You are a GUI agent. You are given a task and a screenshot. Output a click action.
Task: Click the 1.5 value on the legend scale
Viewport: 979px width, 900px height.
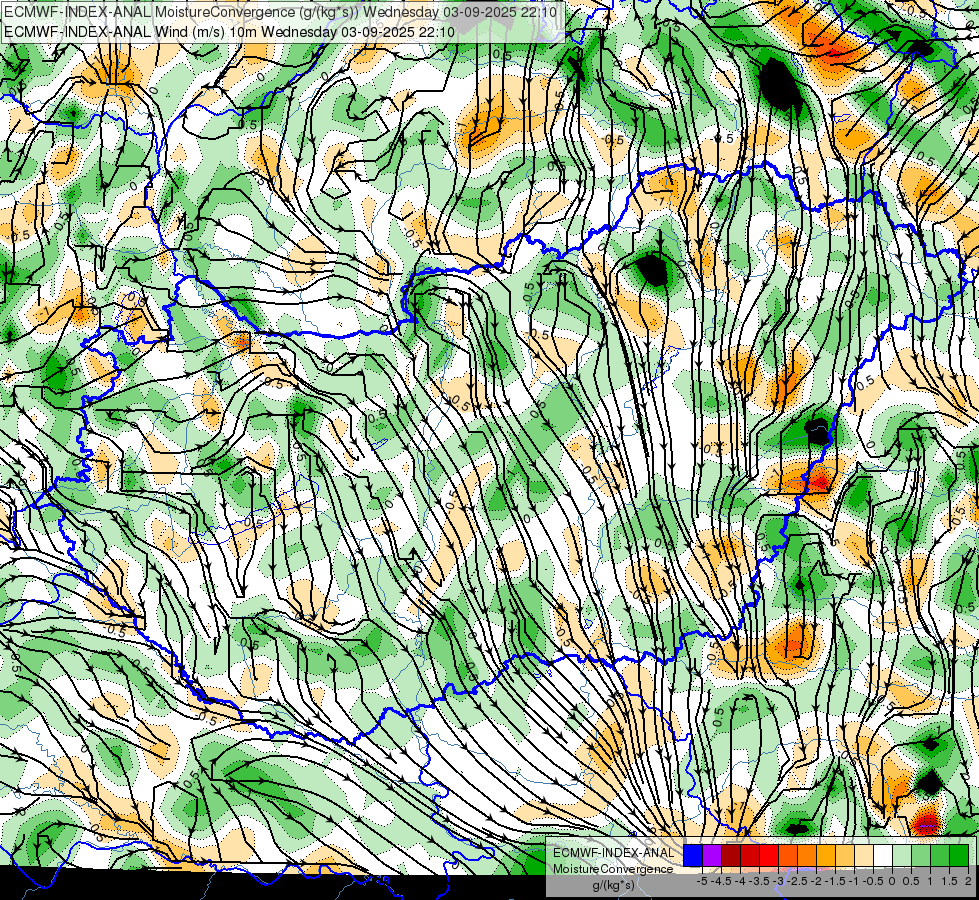click(950, 881)
